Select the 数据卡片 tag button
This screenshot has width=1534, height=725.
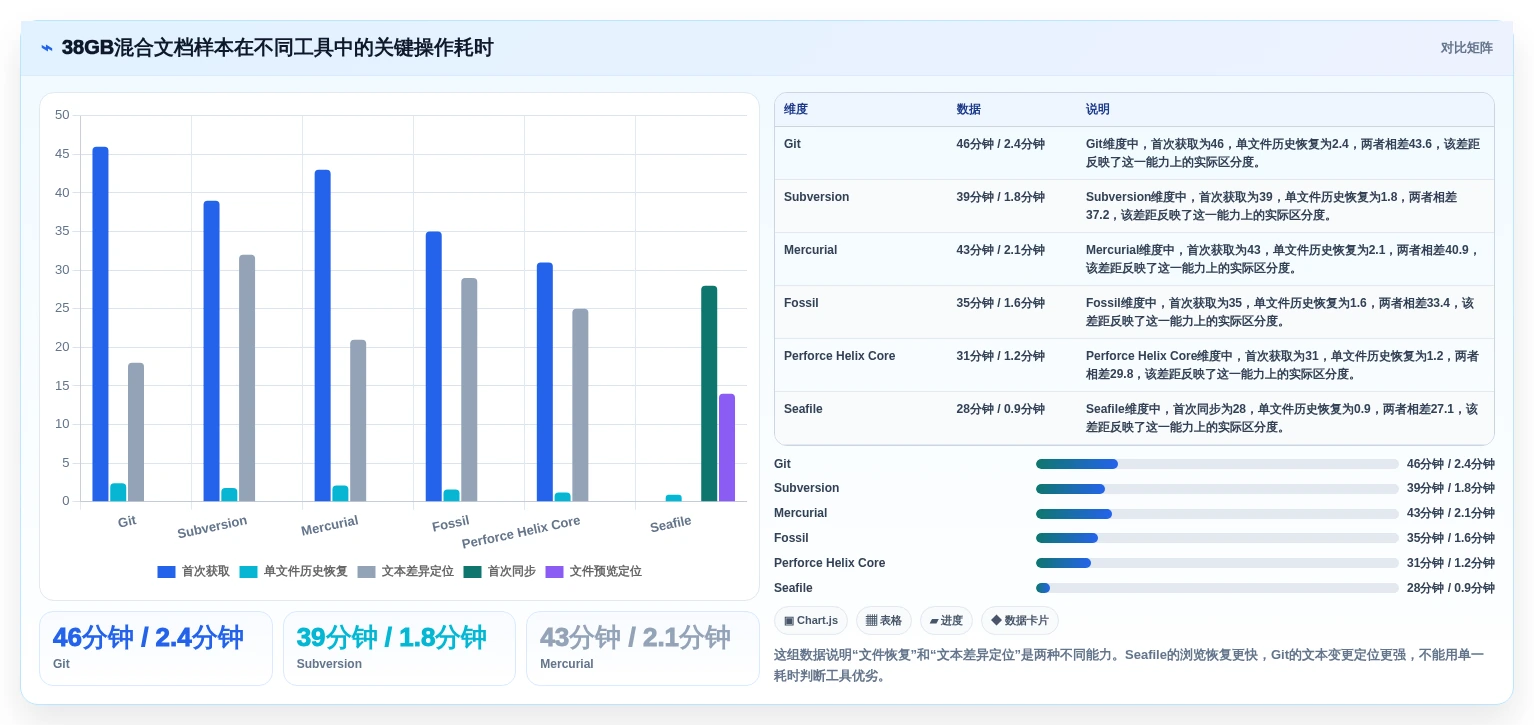tap(1020, 621)
